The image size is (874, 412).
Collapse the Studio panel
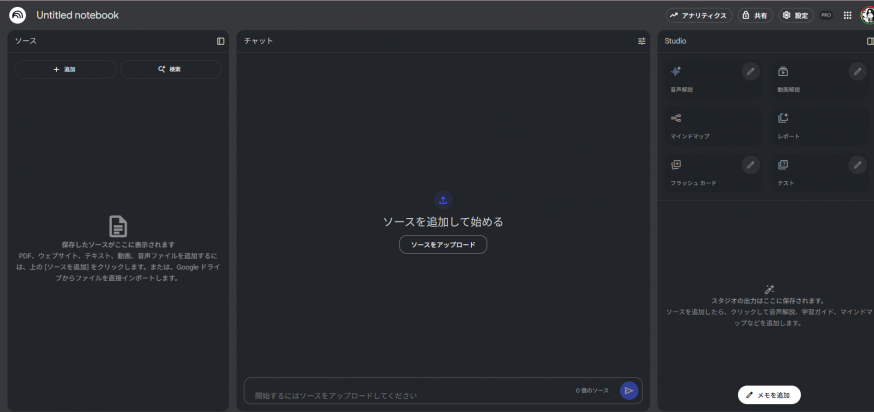869,41
